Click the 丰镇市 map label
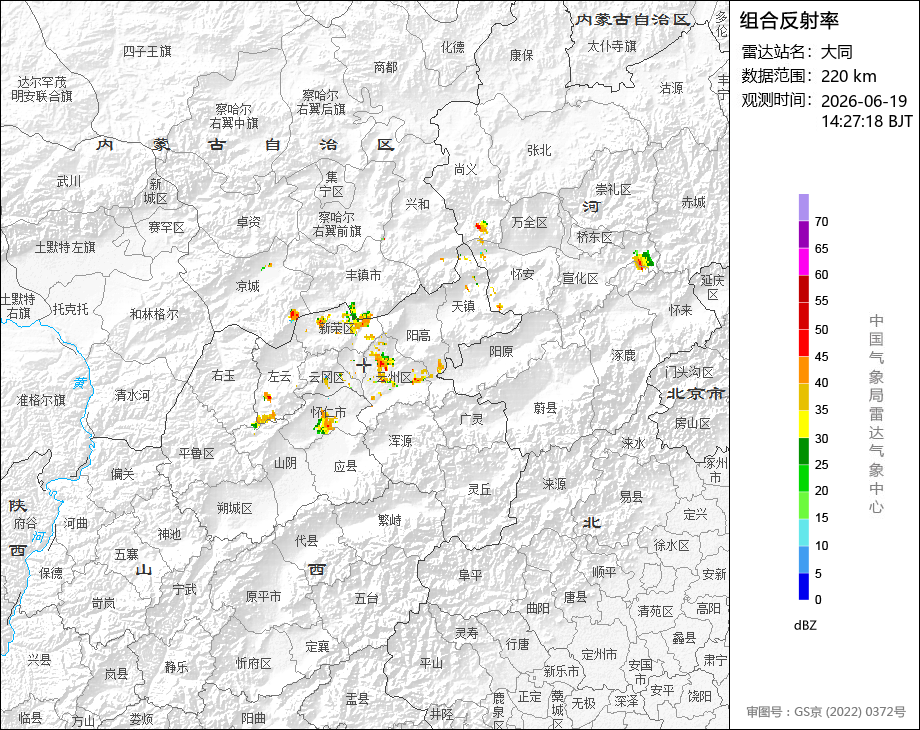This screenshot has height=730, width=920. [x=363, y=275]
